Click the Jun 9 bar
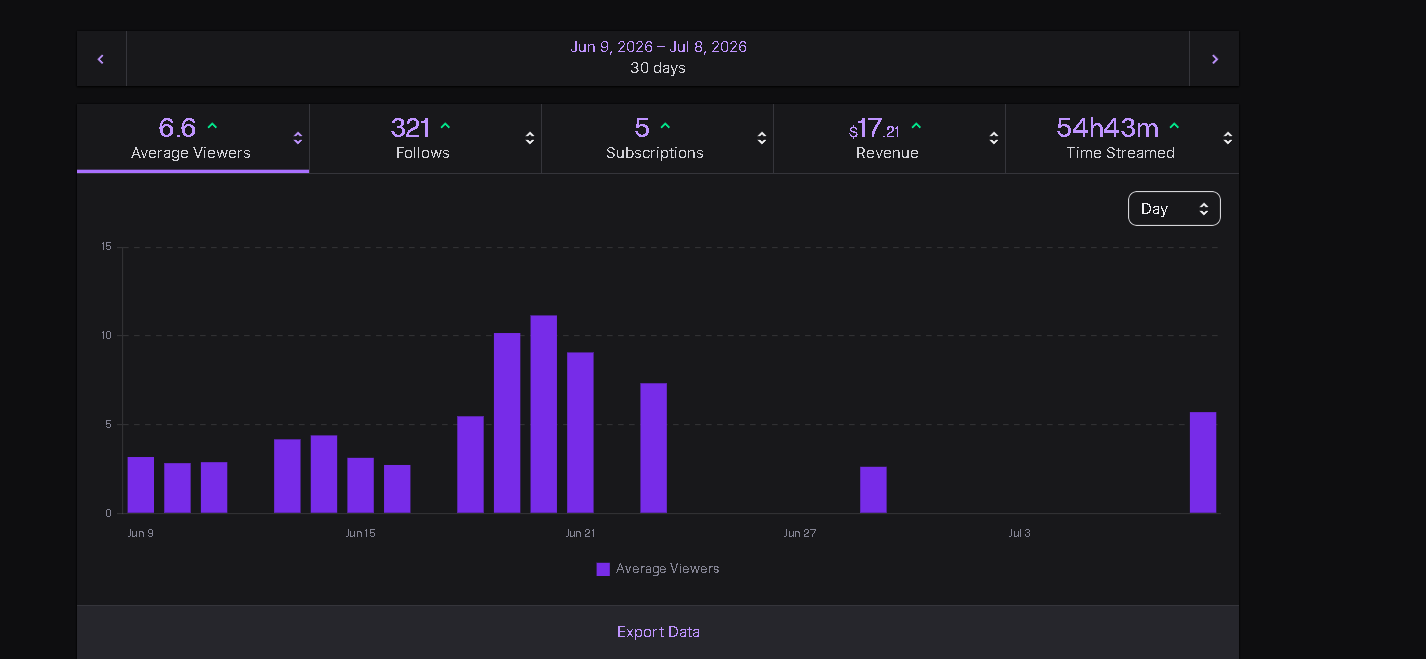 coord(141,485)
